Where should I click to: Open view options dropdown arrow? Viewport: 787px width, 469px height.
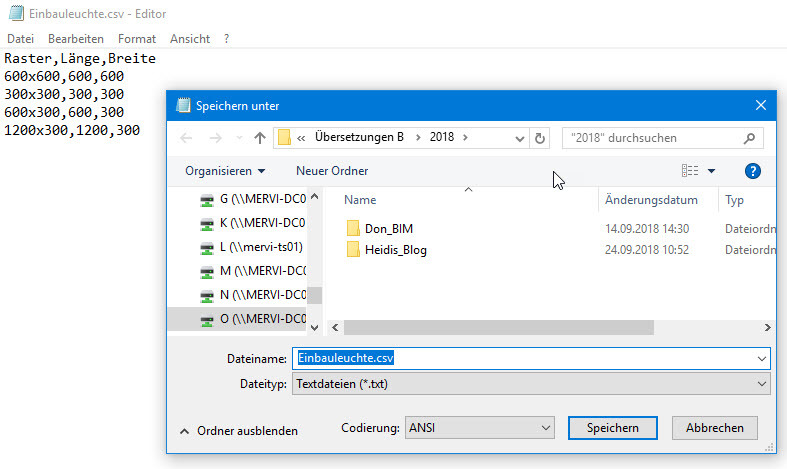711,171
